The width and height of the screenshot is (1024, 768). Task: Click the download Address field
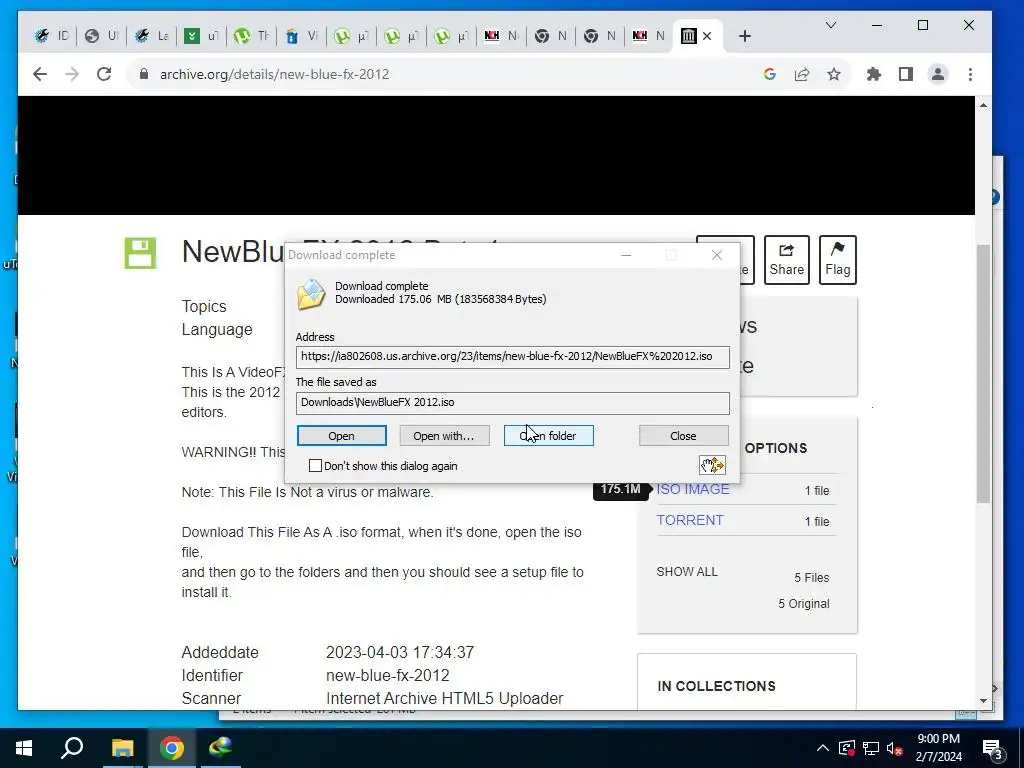coord(513,357)
